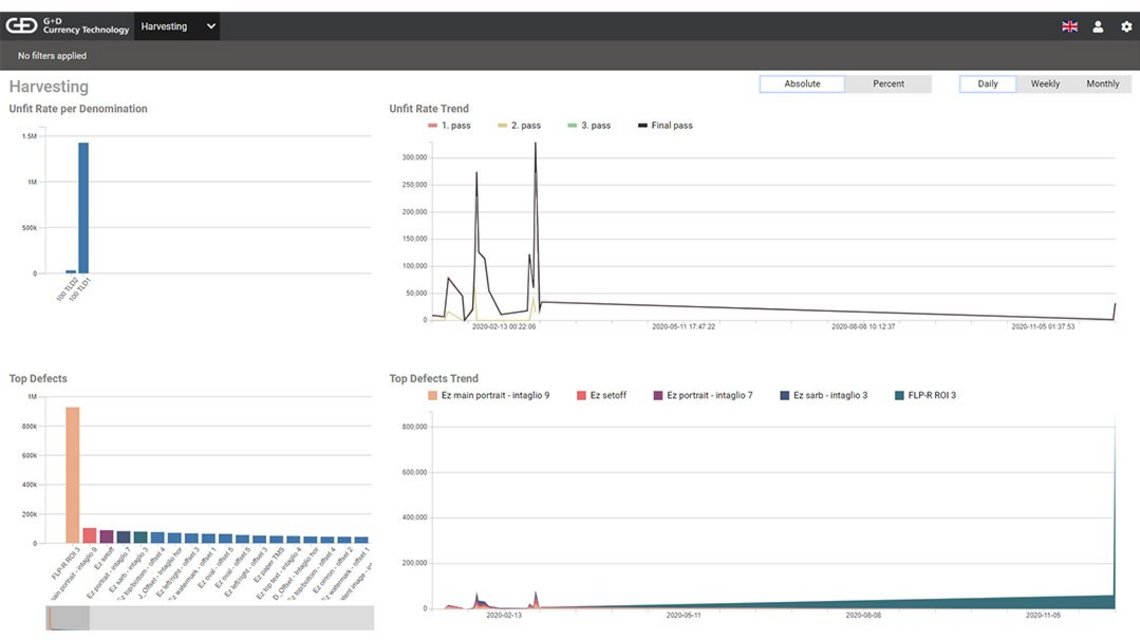Select the Absolute view option
This screenshot has width=1140, height=640.
pos(802,84)
